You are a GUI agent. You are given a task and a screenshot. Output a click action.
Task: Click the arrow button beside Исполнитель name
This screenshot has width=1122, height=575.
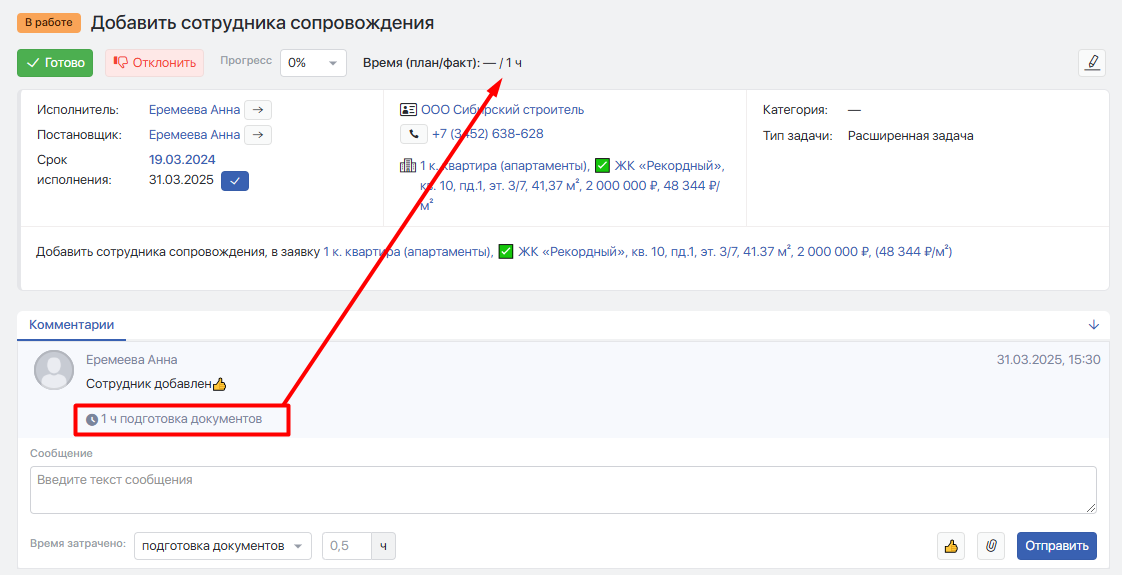click(x=258, y=110)
